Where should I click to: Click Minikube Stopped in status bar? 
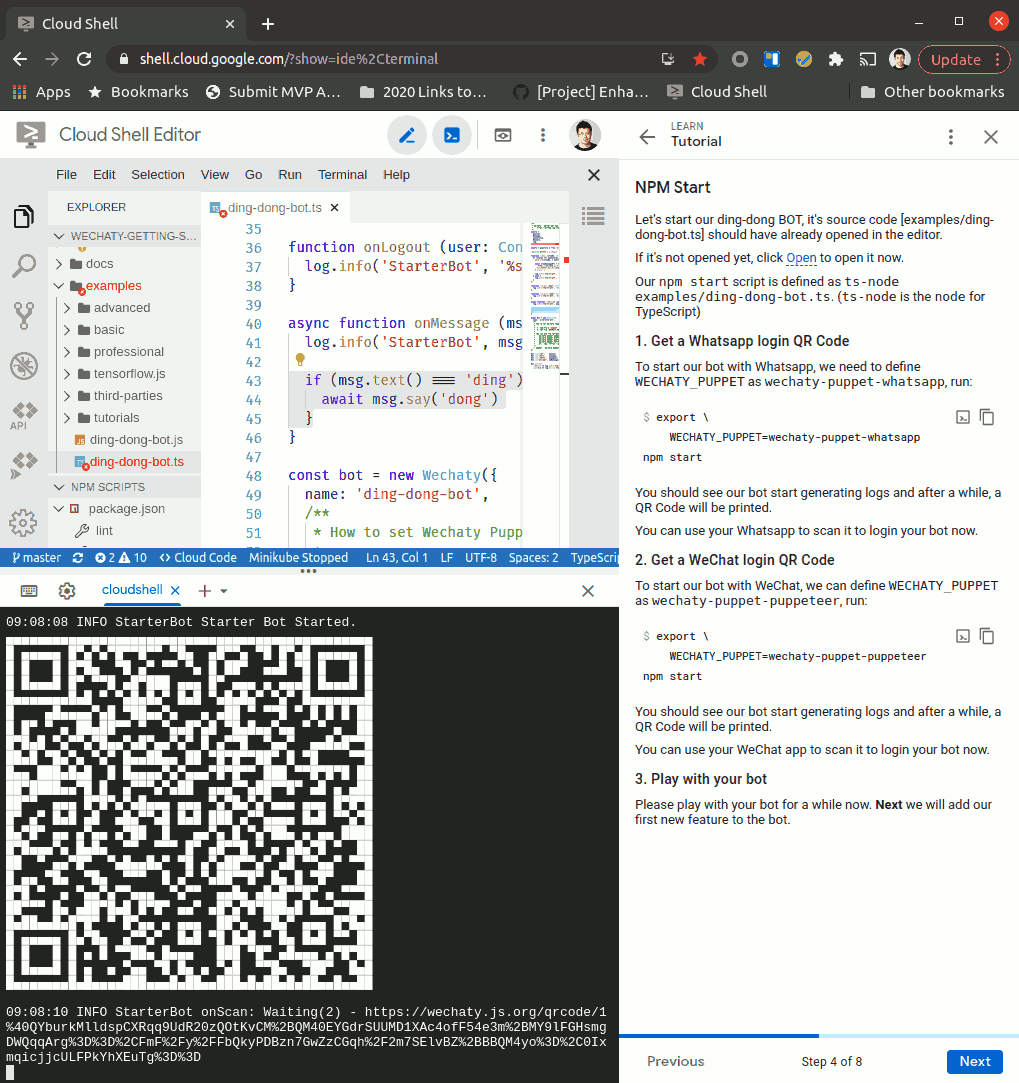pyautogui.click(x=298, y=557)
